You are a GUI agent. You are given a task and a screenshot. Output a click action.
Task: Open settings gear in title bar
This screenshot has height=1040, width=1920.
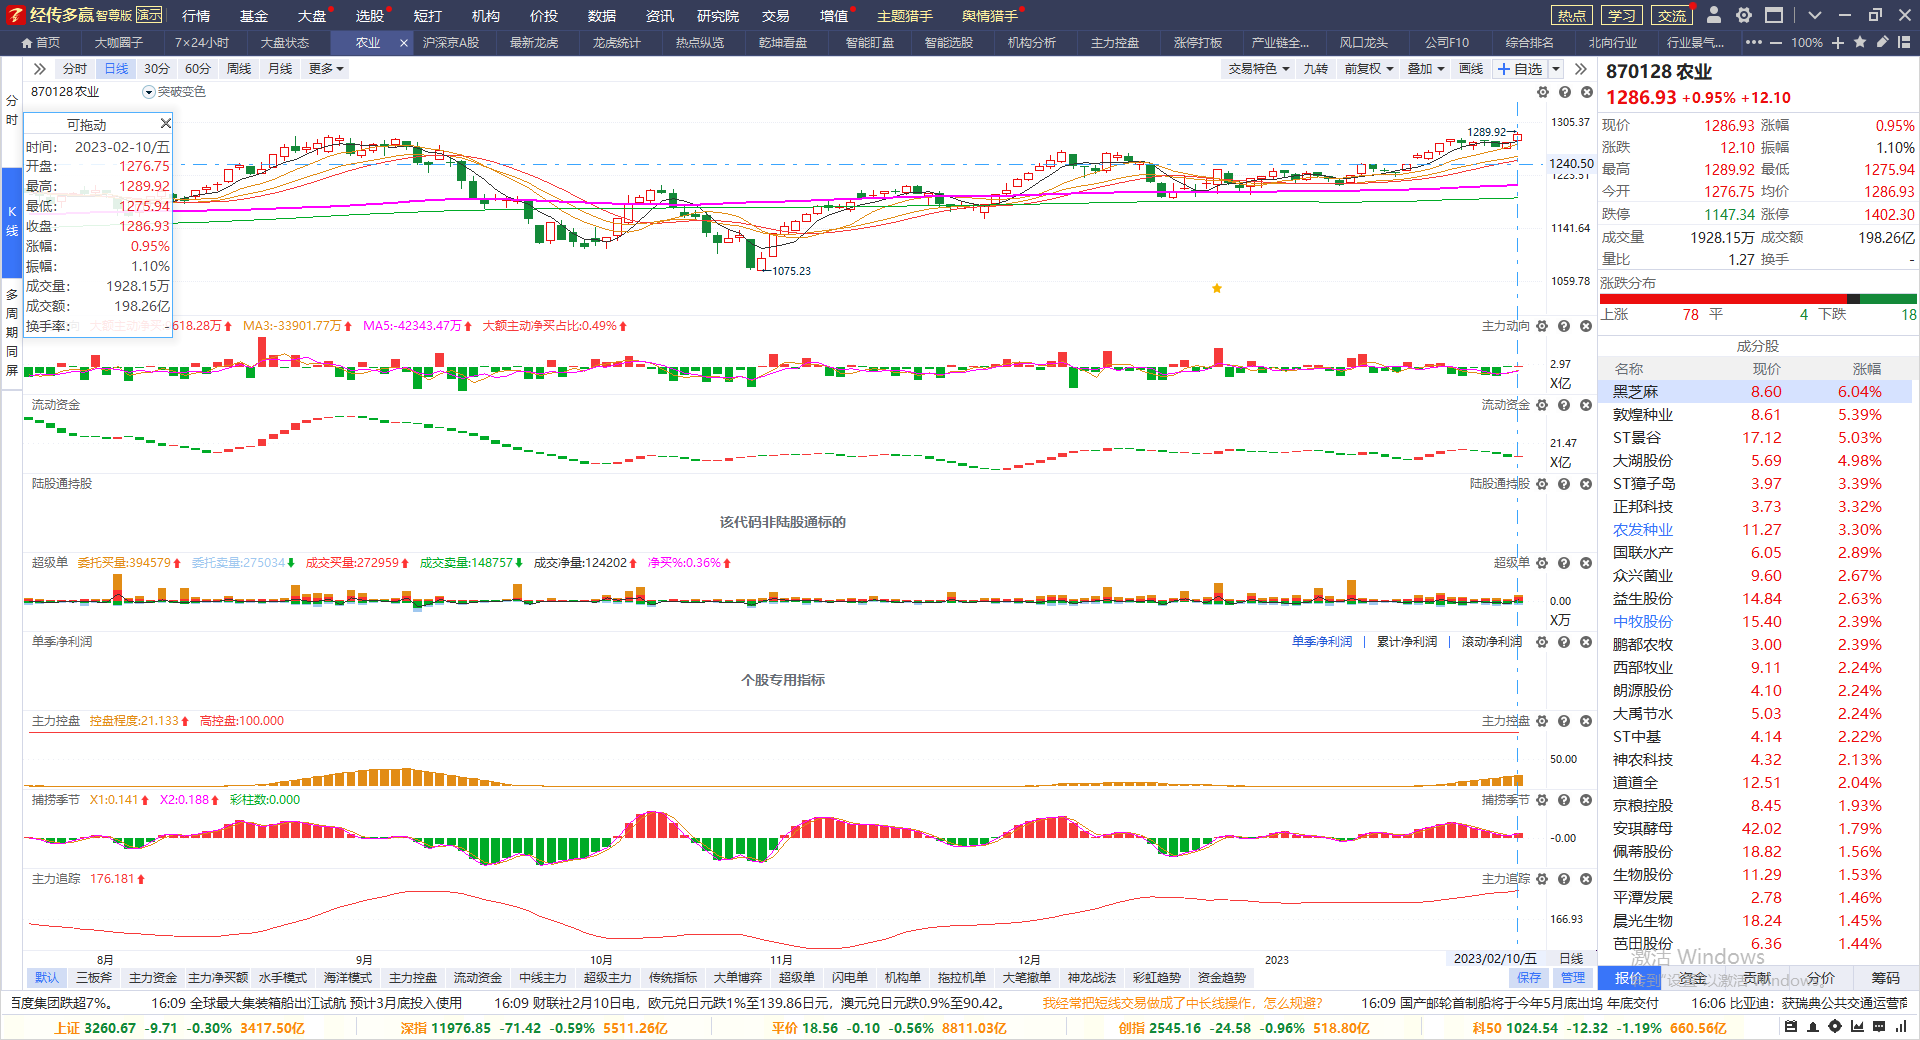1744,15
